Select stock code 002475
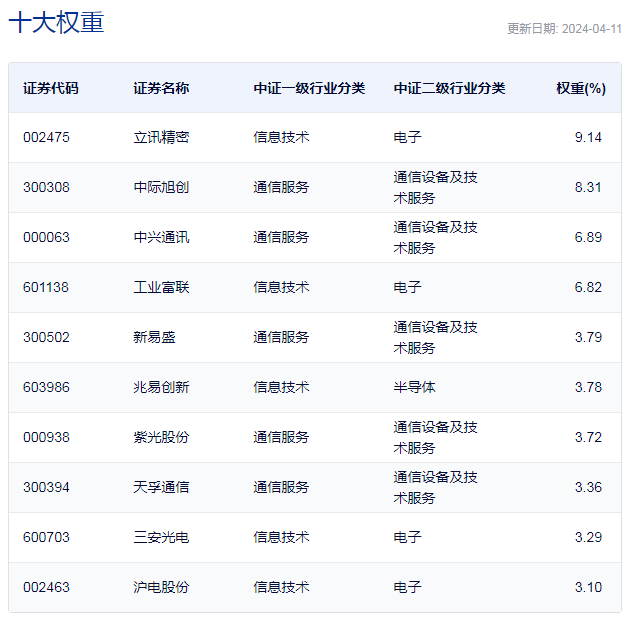627x623 pixels. [x=46, y=137]
